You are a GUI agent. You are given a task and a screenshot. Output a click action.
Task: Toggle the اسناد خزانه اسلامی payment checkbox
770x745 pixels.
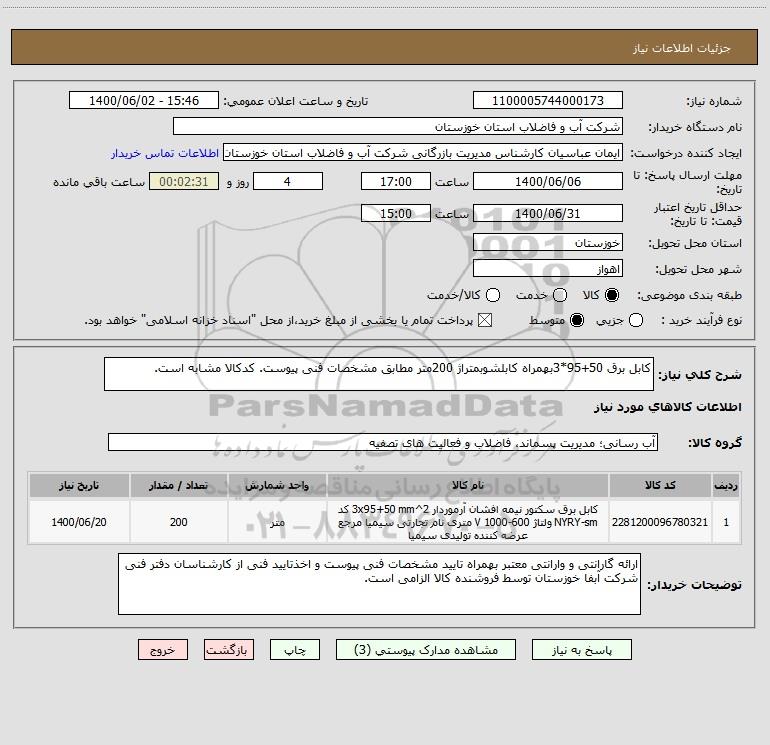point(485,321)
